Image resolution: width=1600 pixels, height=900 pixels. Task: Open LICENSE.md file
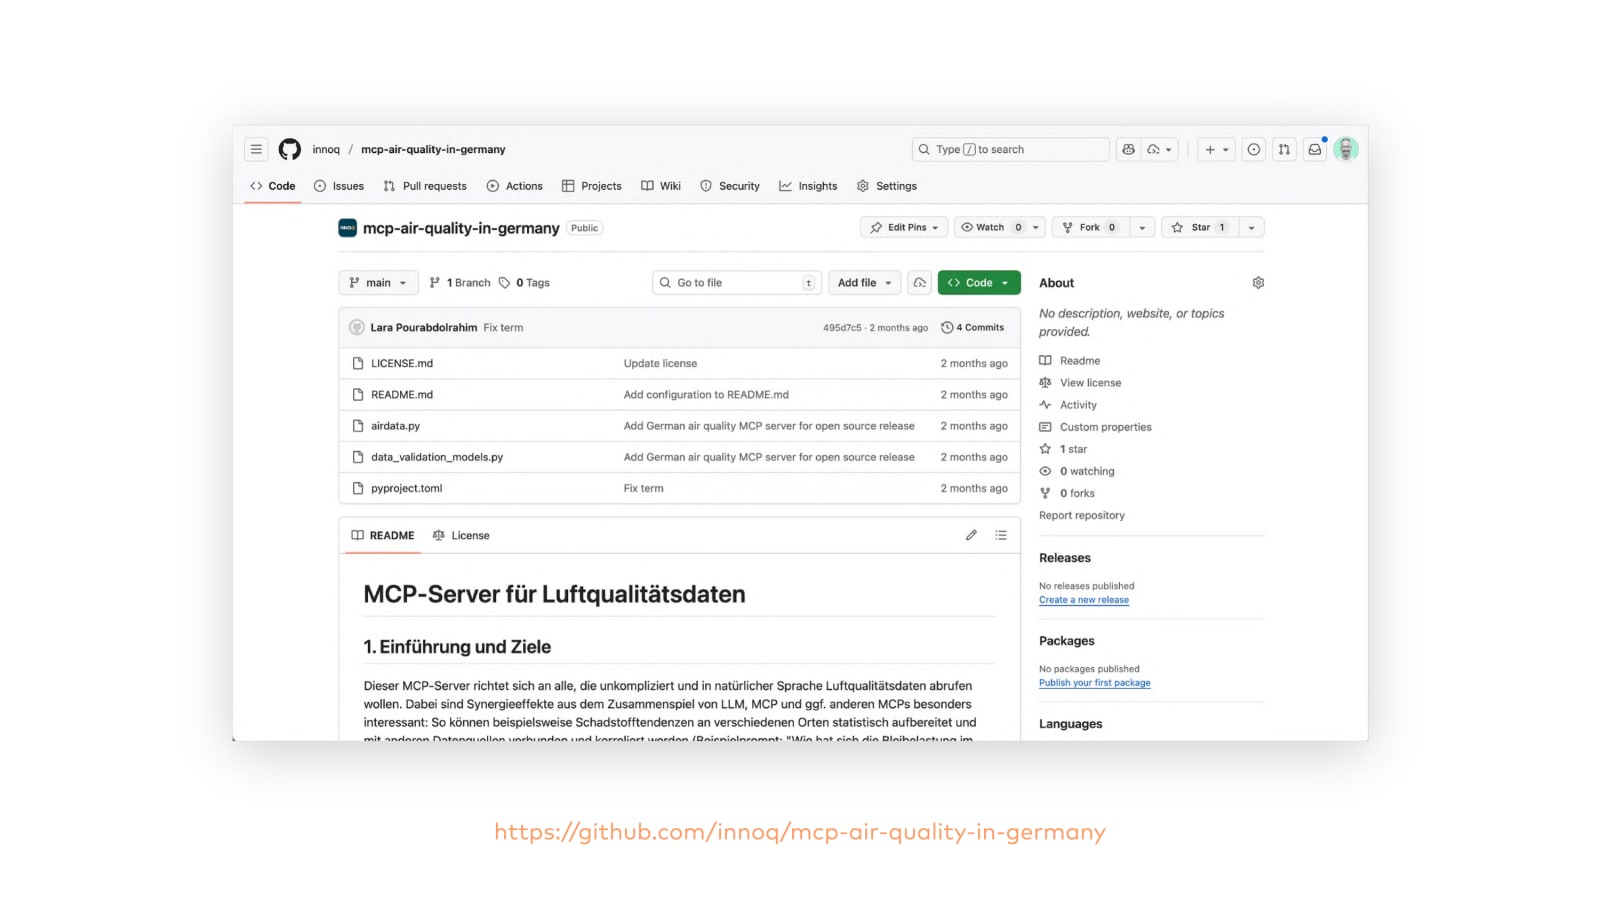coord(402,363)
